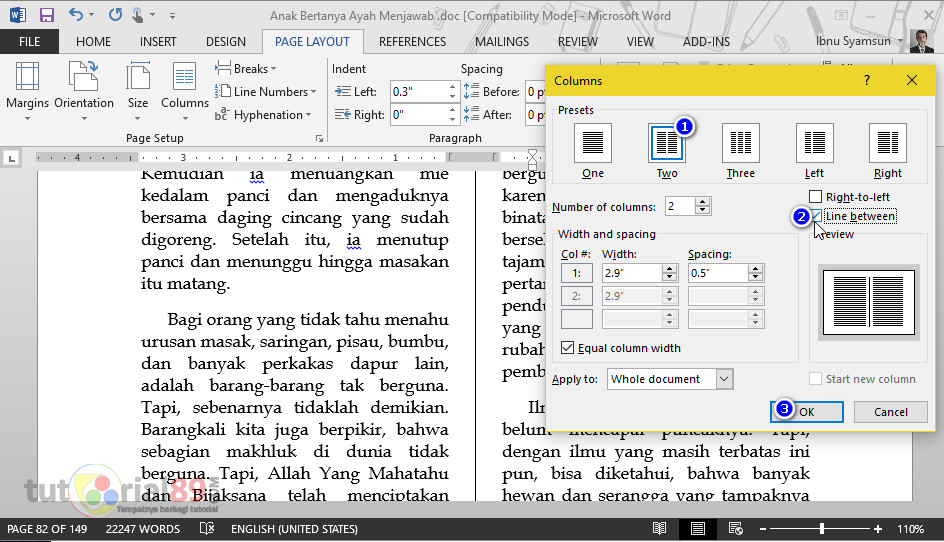Click the user account profile picture

point(921,41)
